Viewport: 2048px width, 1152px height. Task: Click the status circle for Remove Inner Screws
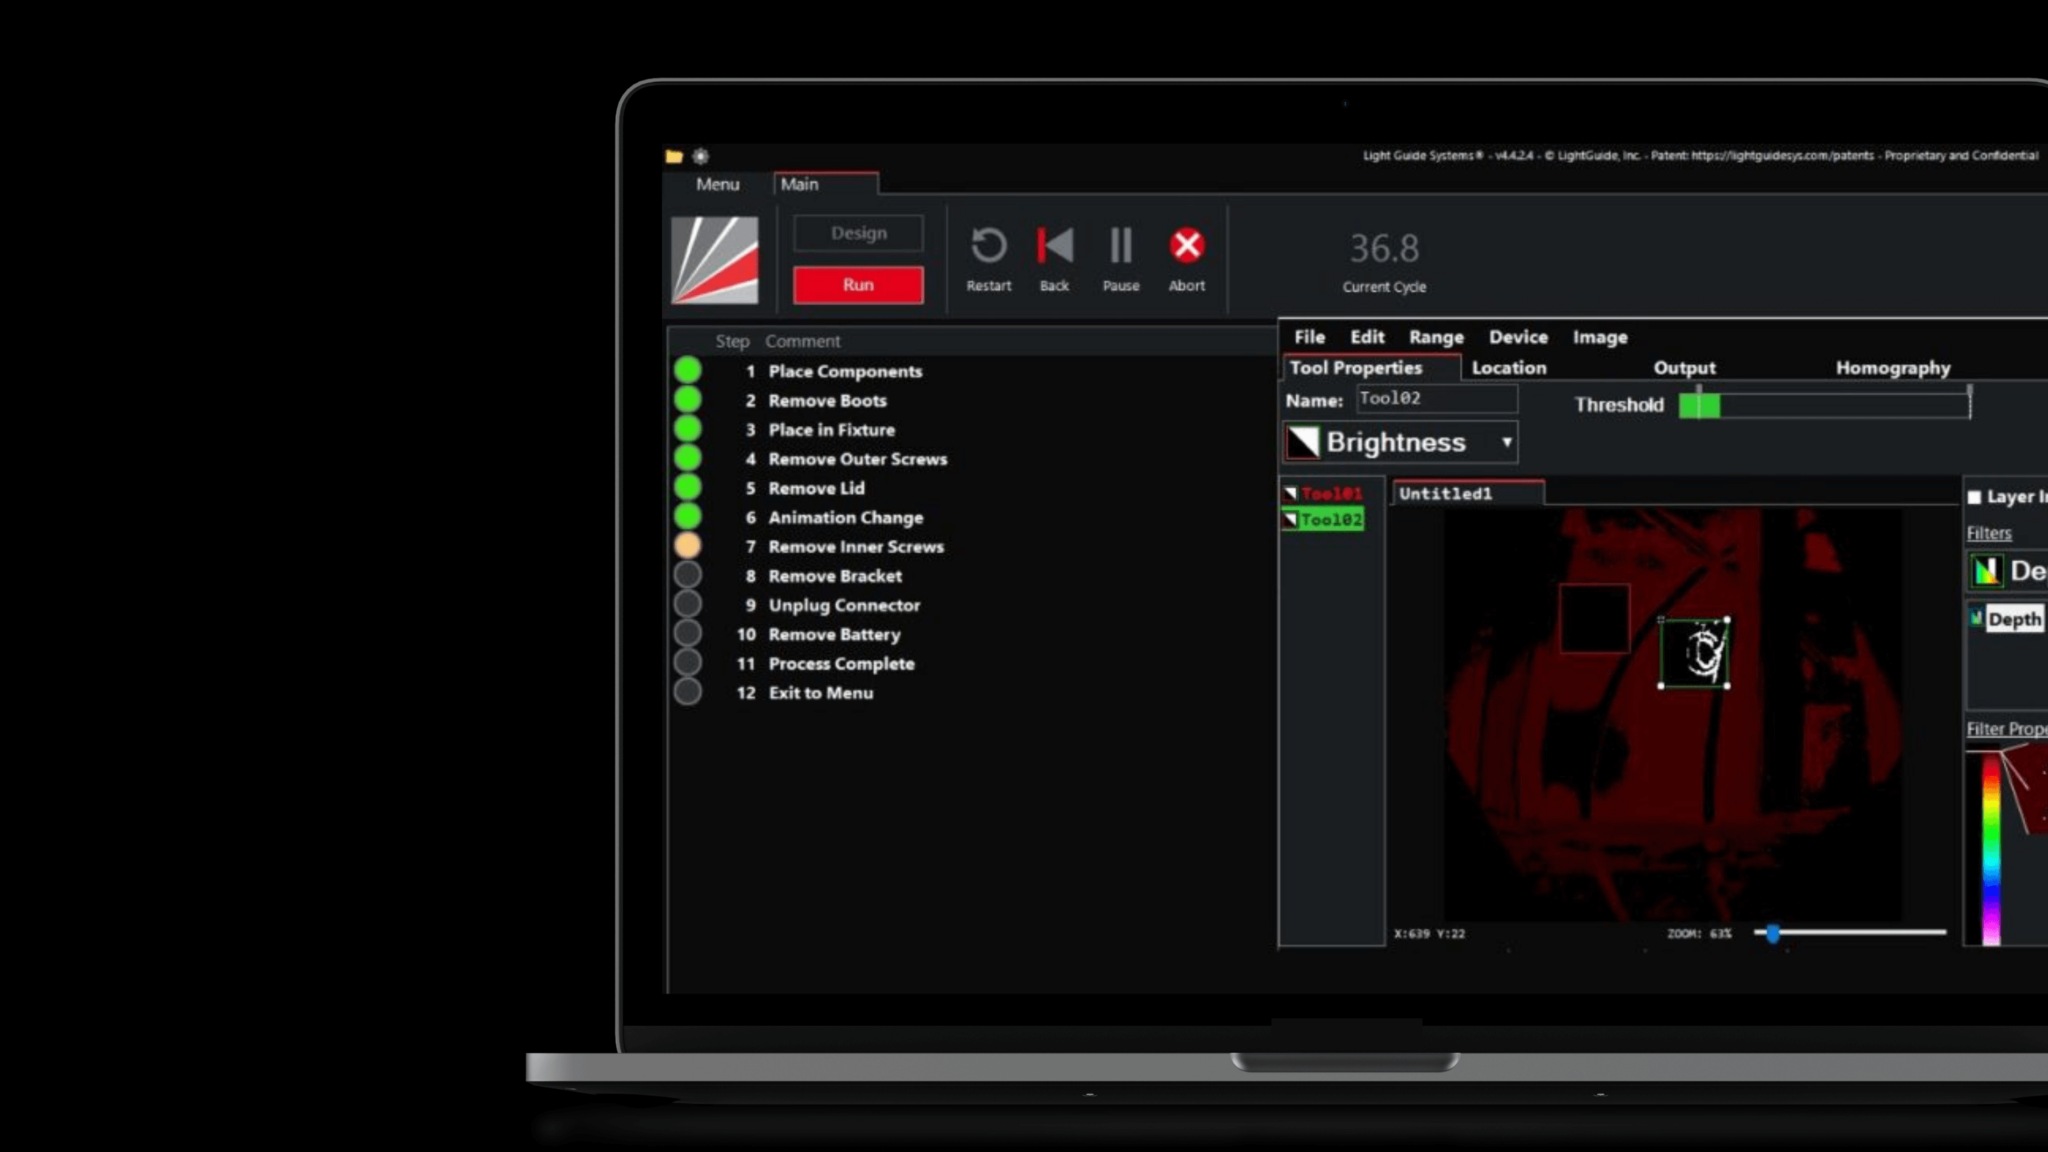click(x=688, y=546)
